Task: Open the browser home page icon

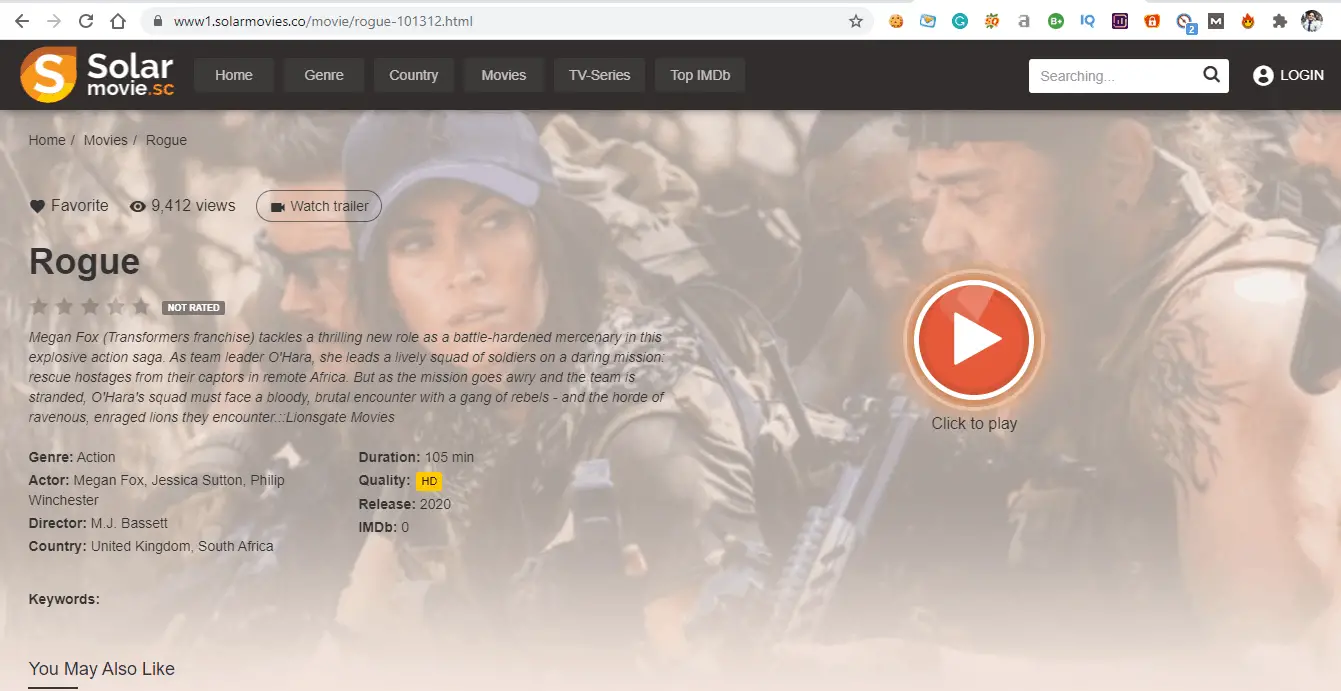Action: (x=118, y=21)
